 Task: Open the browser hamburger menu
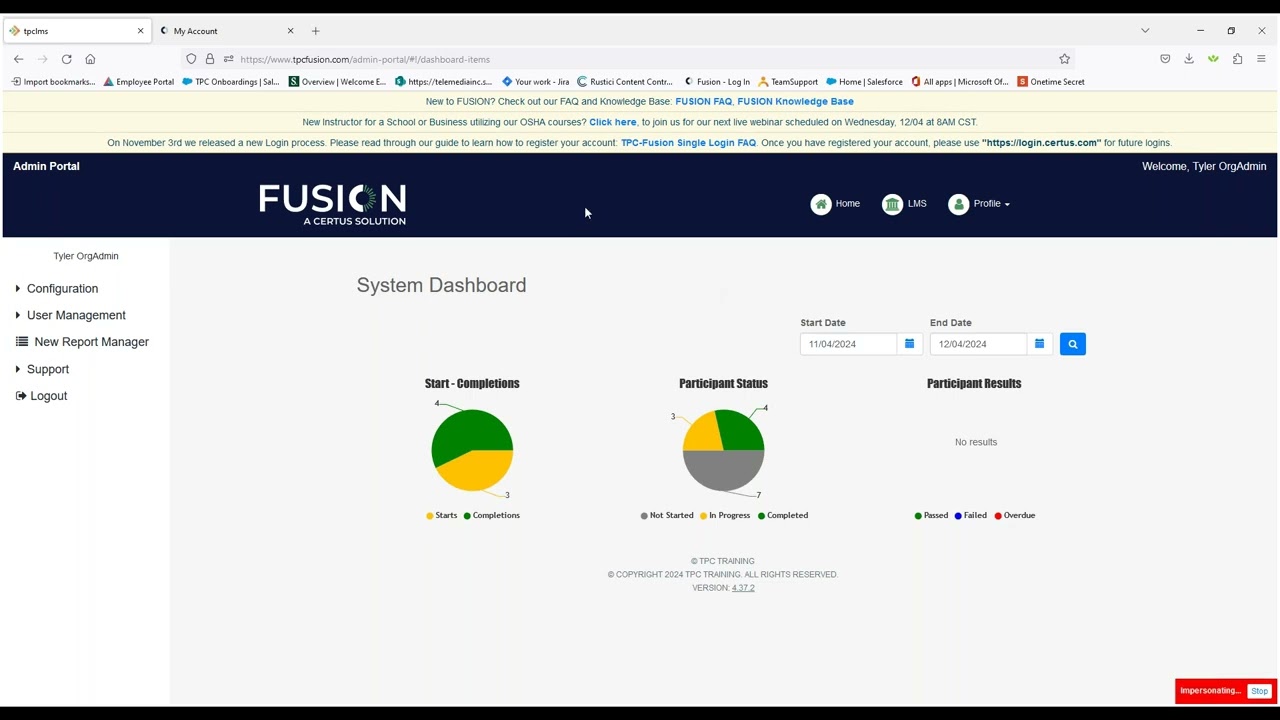point(1261,59)
